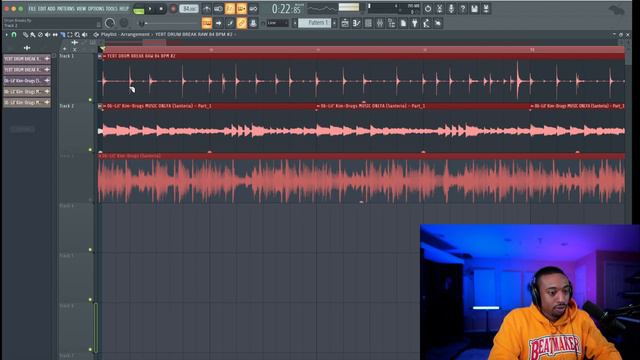Click the main pitch knob
Viewport: 640px width, 360px height.
tap(124, 23)
